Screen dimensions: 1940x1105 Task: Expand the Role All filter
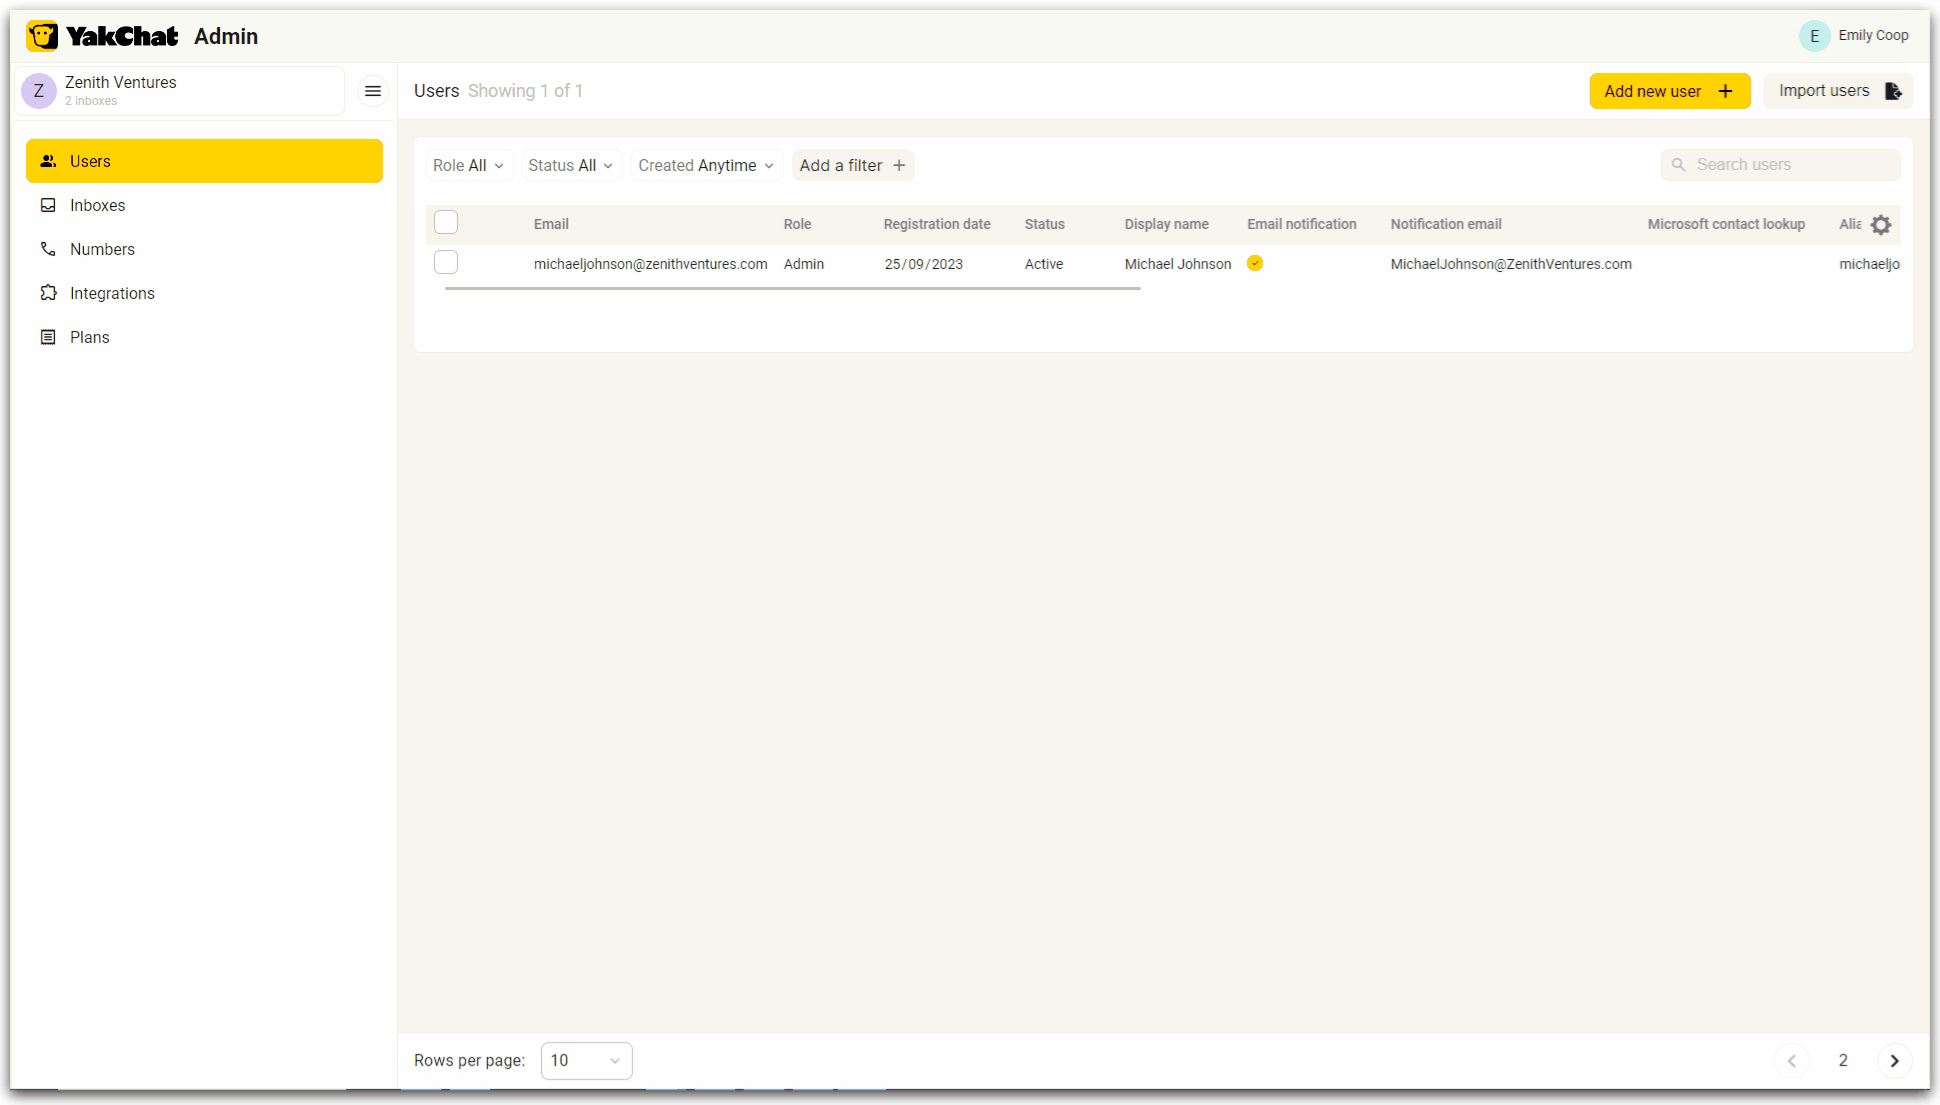coord(468,166)
